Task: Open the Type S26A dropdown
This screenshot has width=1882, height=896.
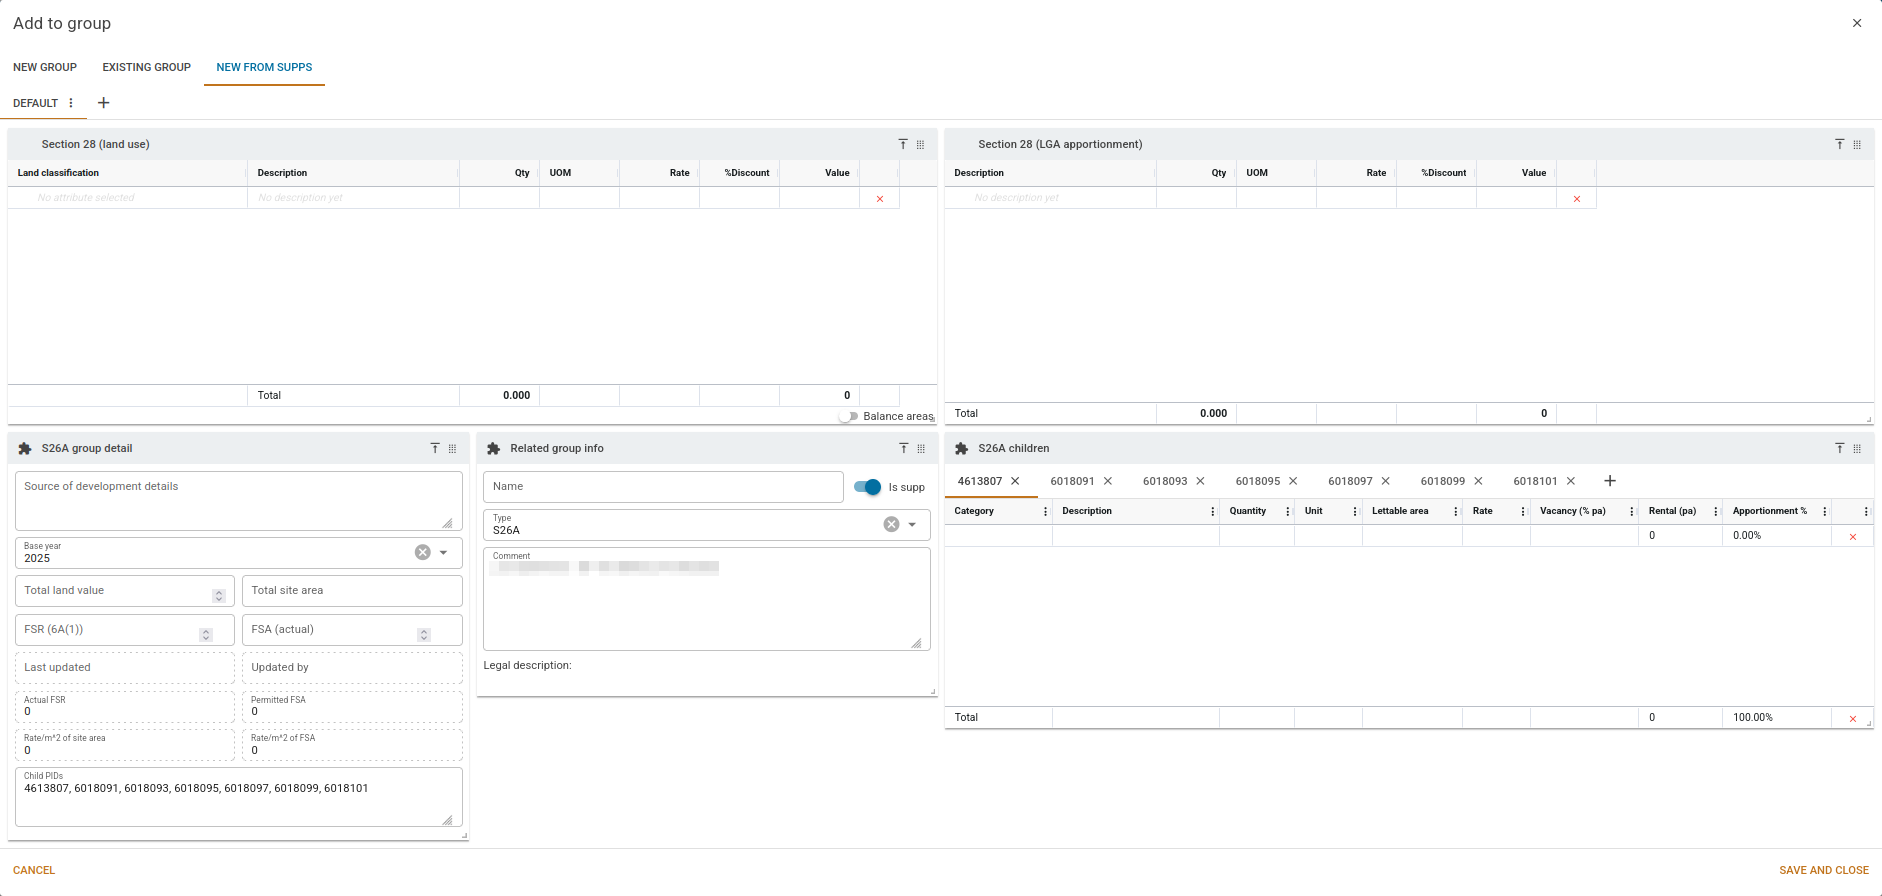Action: click(912, 525)
